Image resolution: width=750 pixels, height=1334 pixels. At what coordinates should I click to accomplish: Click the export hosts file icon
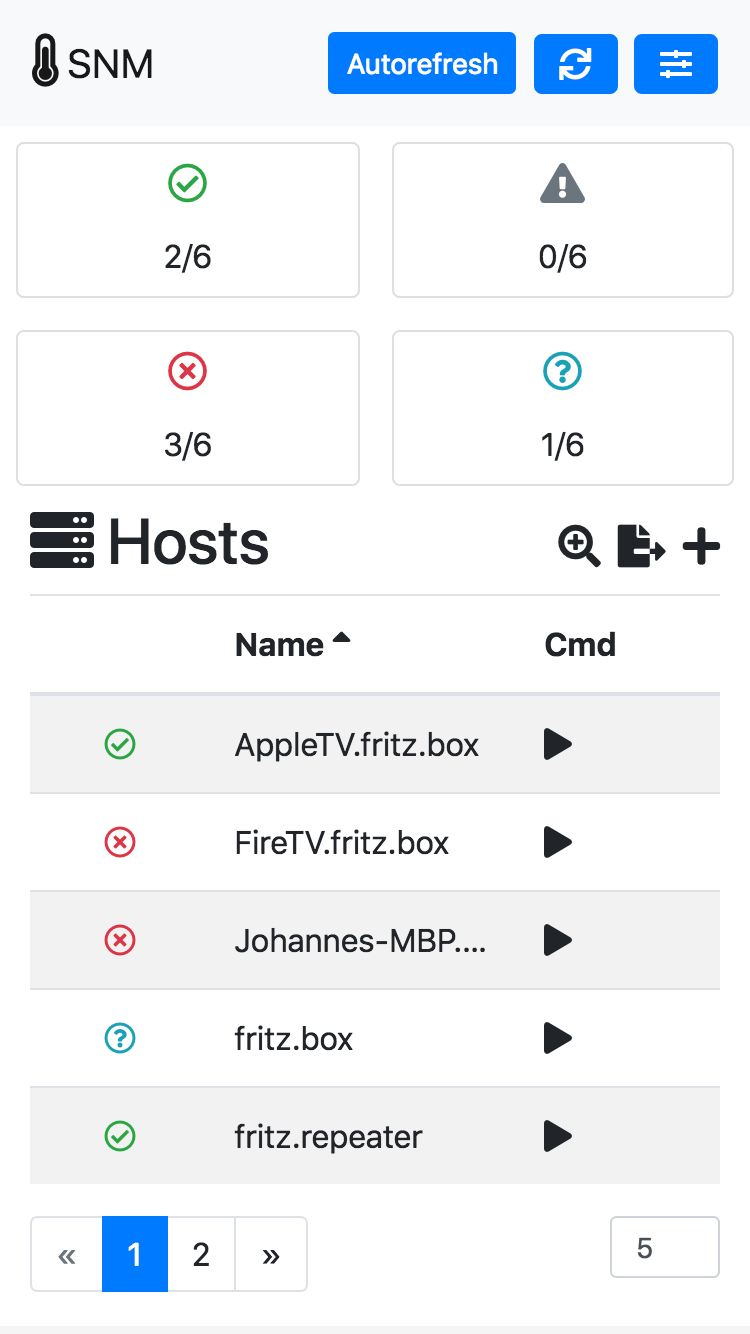pos(640,545)
